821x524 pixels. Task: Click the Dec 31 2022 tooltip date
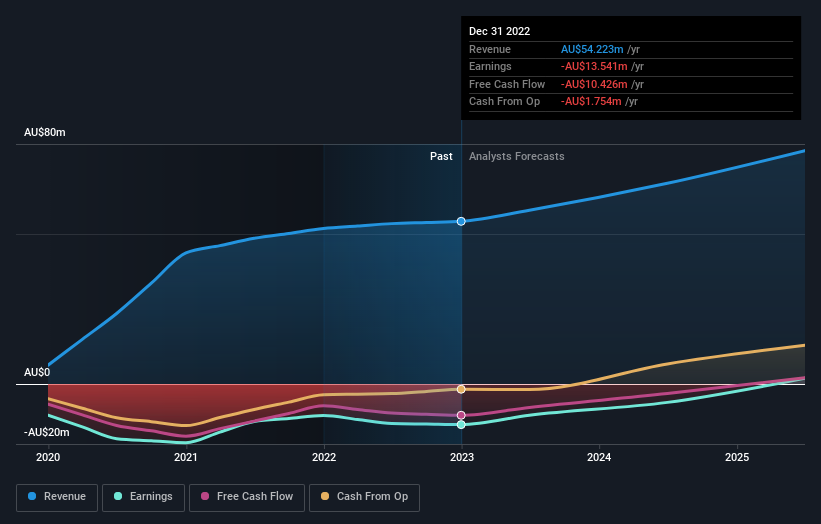pos(500,31)
